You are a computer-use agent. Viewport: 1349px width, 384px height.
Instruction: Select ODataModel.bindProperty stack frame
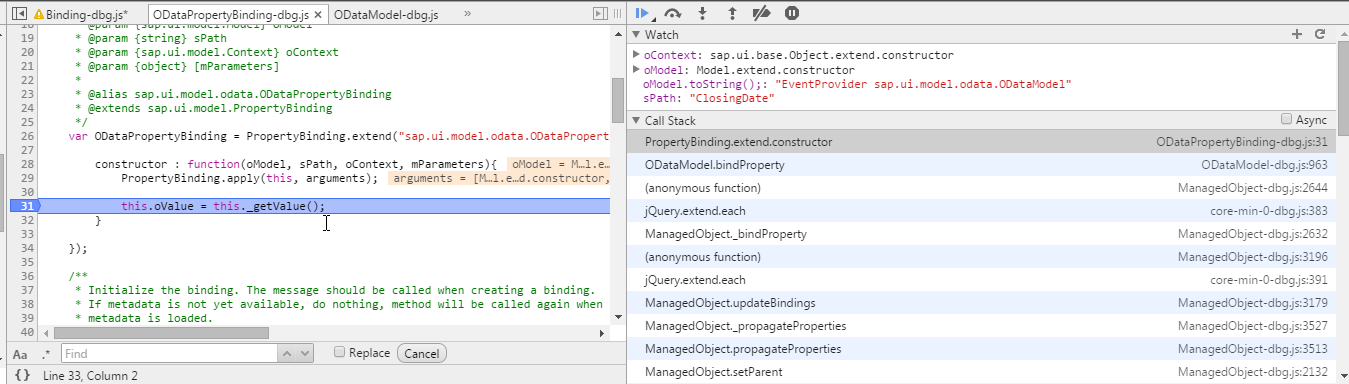[x=983, y=165]
